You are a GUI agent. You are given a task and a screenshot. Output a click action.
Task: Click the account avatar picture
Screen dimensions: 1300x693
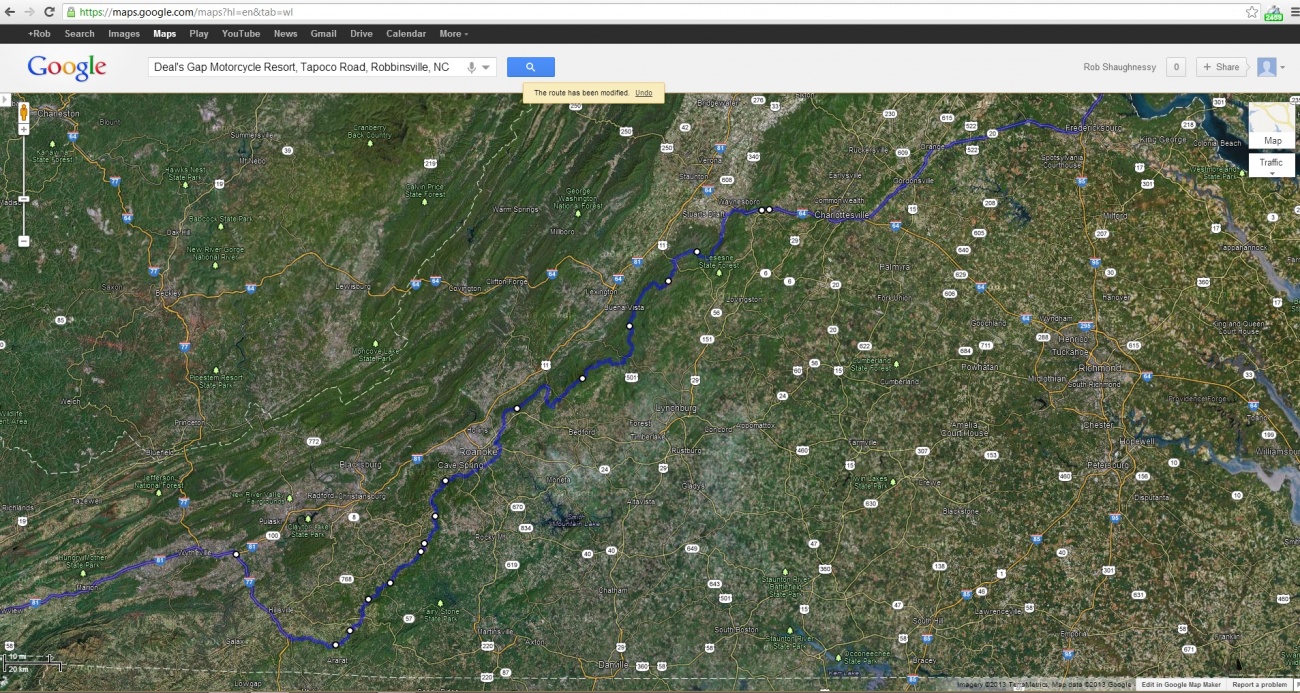pyautogui.click(x=1266, y=67)
